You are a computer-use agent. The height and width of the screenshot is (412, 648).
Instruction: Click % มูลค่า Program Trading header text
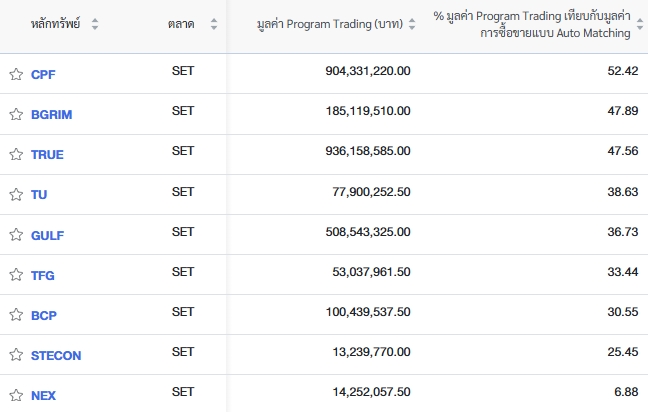[x=532, y=24]
